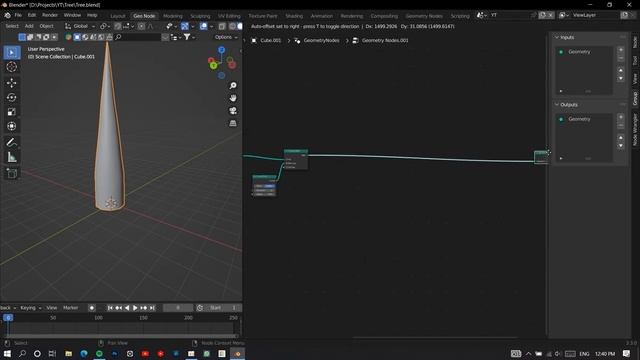Toggle viewport overlays display
This screenshot has height=360, width=640.
tap(203, 26)
